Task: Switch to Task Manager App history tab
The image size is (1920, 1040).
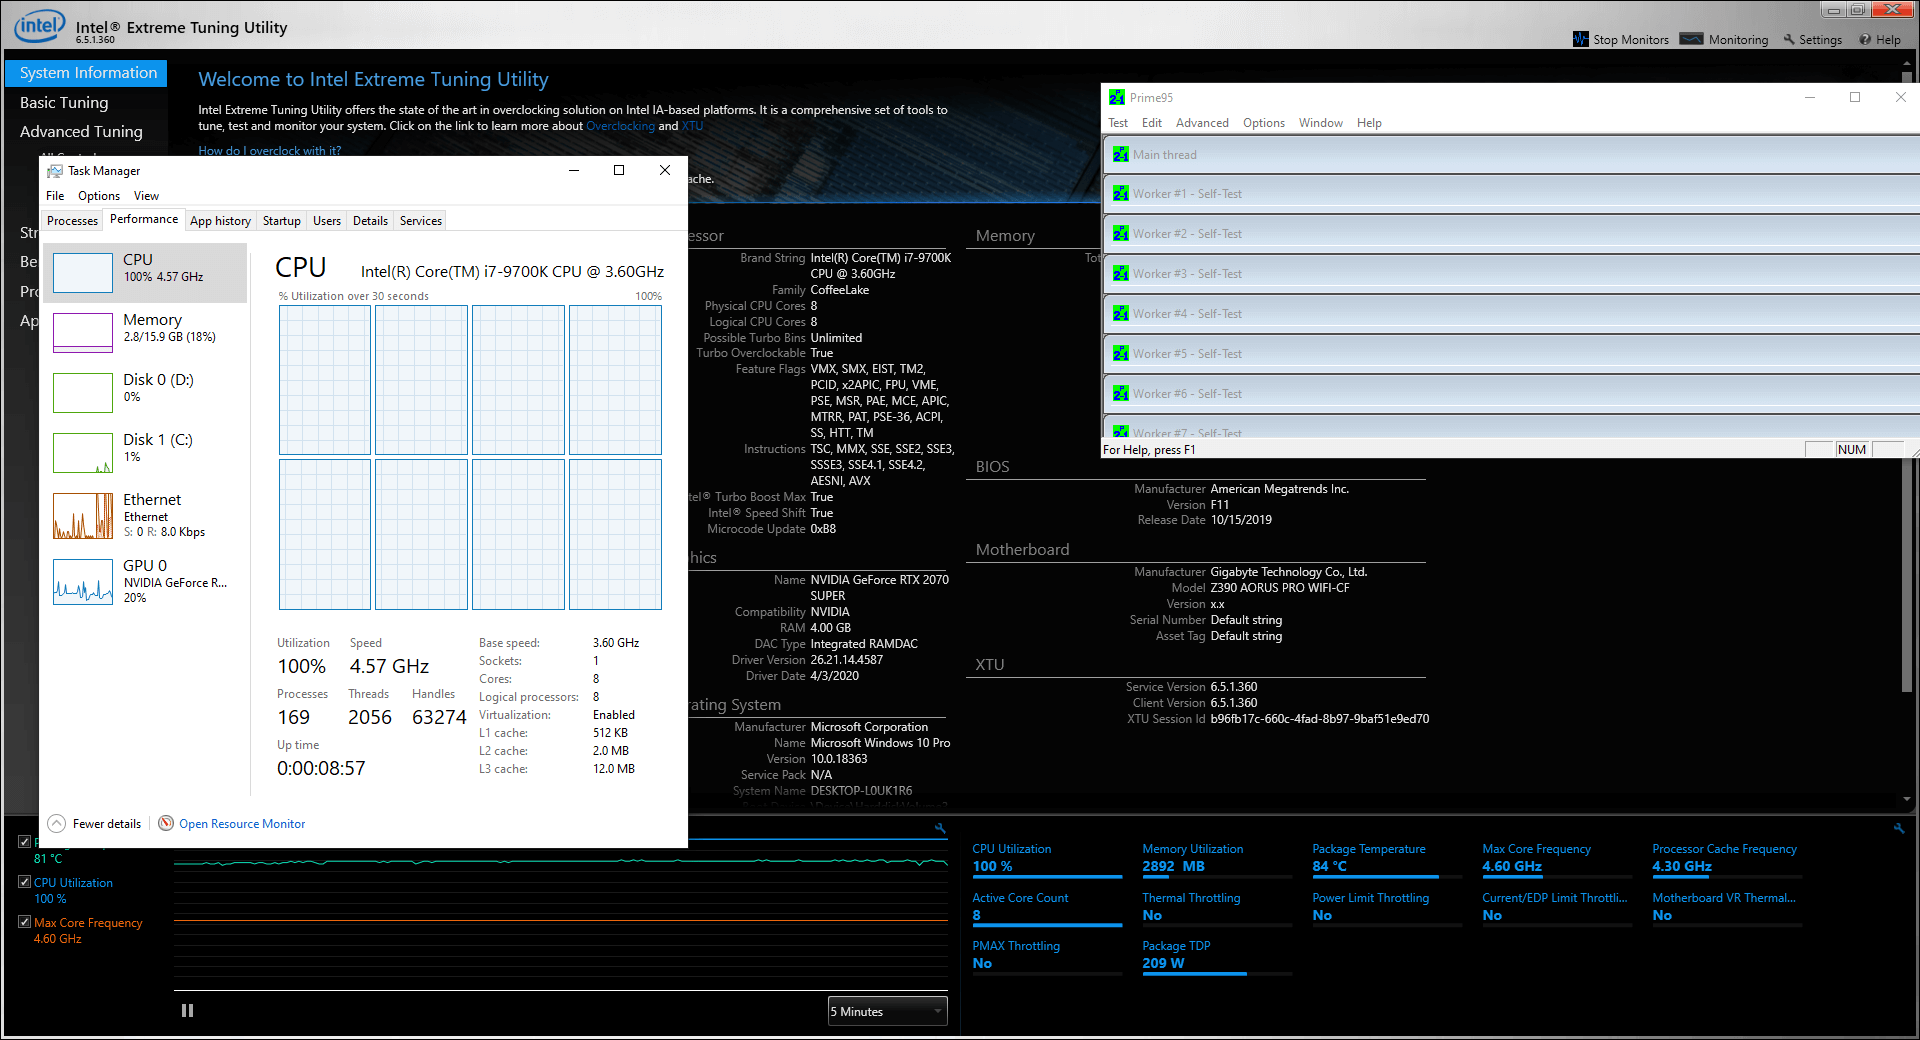Action: [220, 221]
